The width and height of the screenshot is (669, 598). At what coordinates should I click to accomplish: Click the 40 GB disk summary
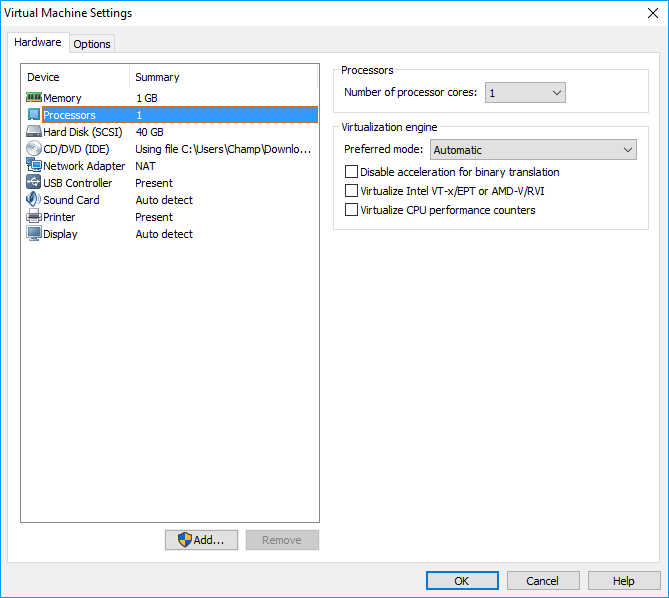pyautogui.click(x=149, y=132)
